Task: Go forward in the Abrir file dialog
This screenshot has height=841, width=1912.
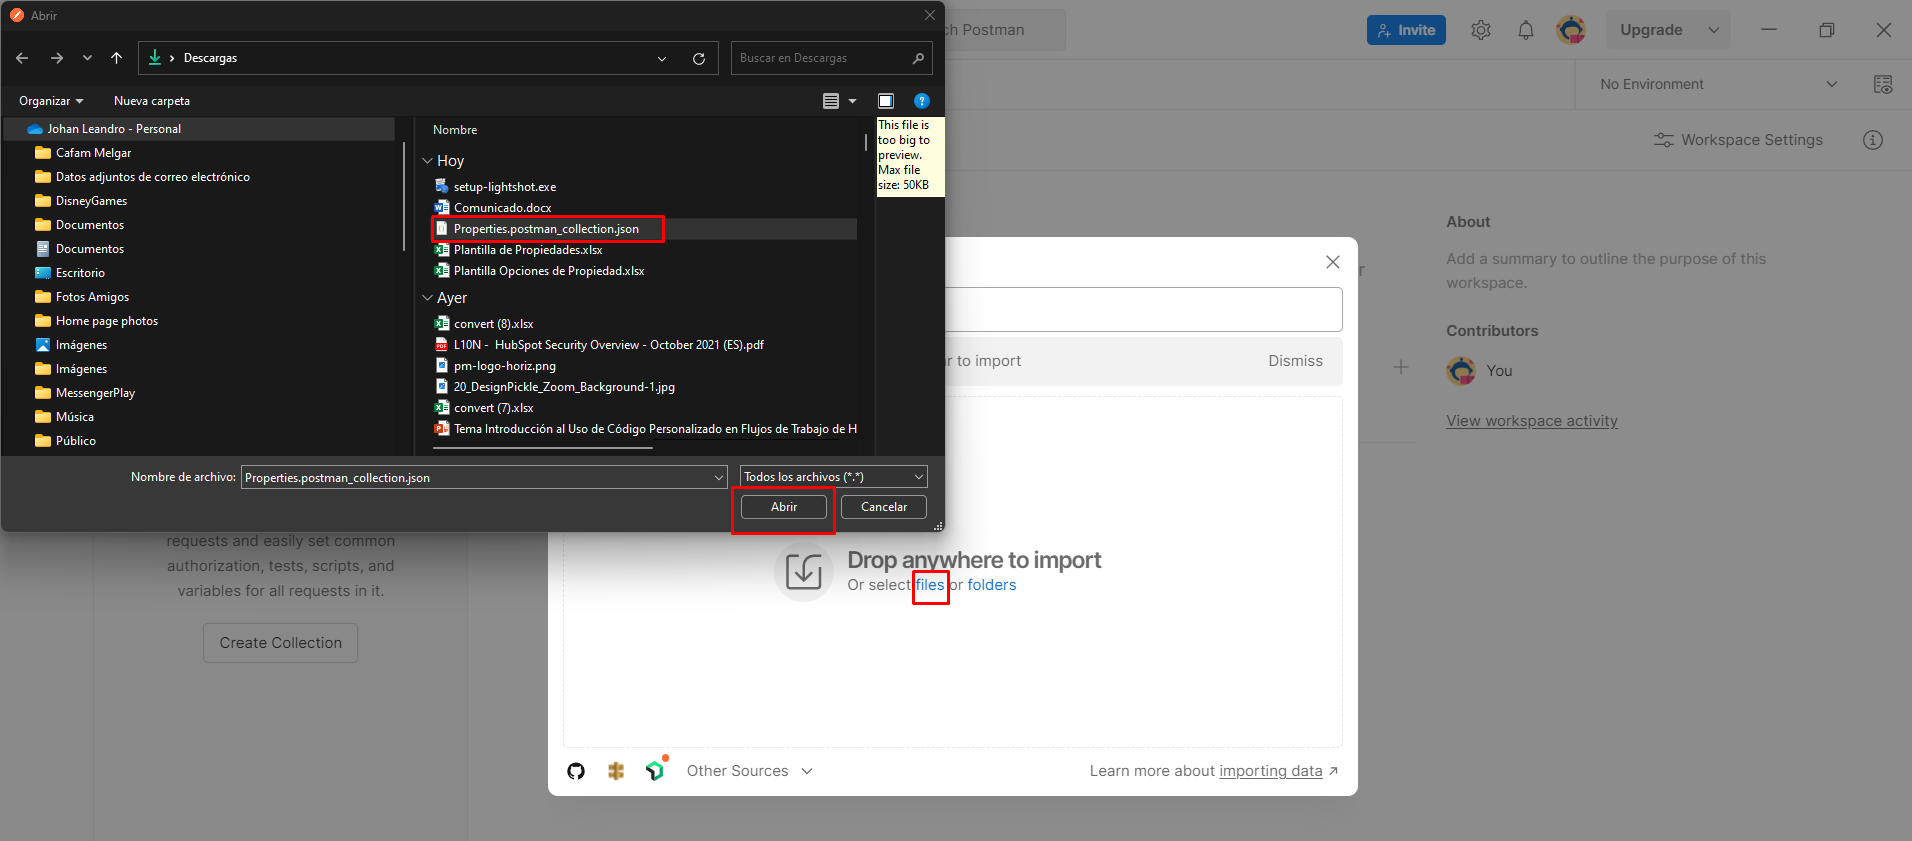Action: 57,58
